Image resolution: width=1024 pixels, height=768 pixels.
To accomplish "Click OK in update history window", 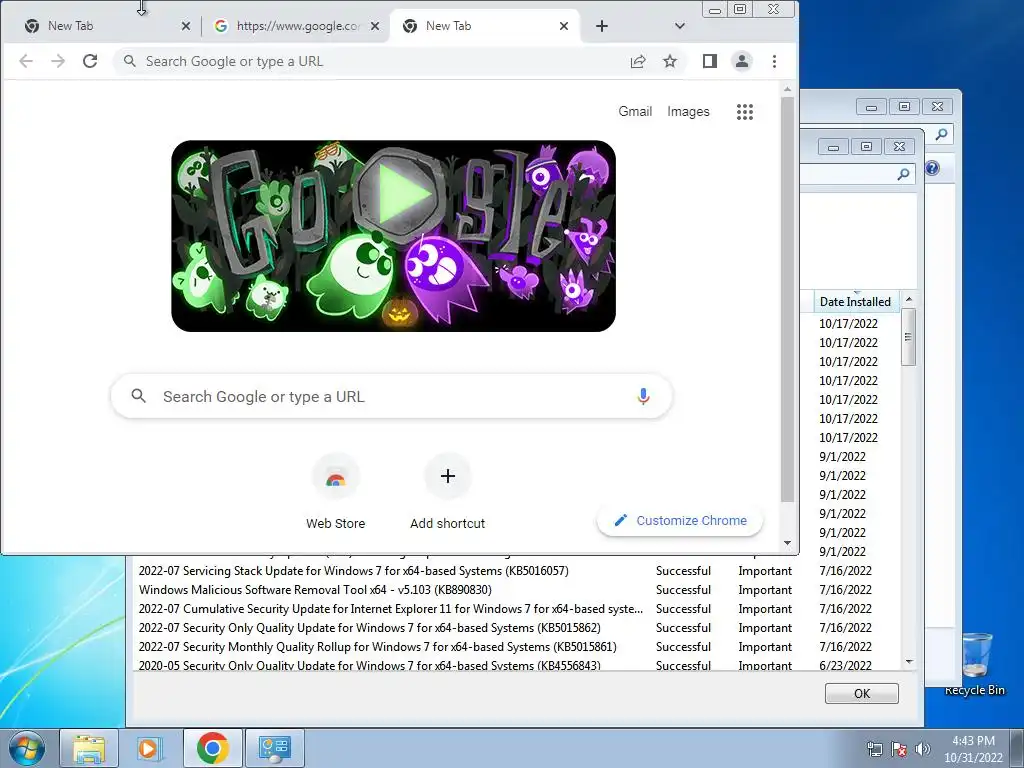I will point(862,694).
